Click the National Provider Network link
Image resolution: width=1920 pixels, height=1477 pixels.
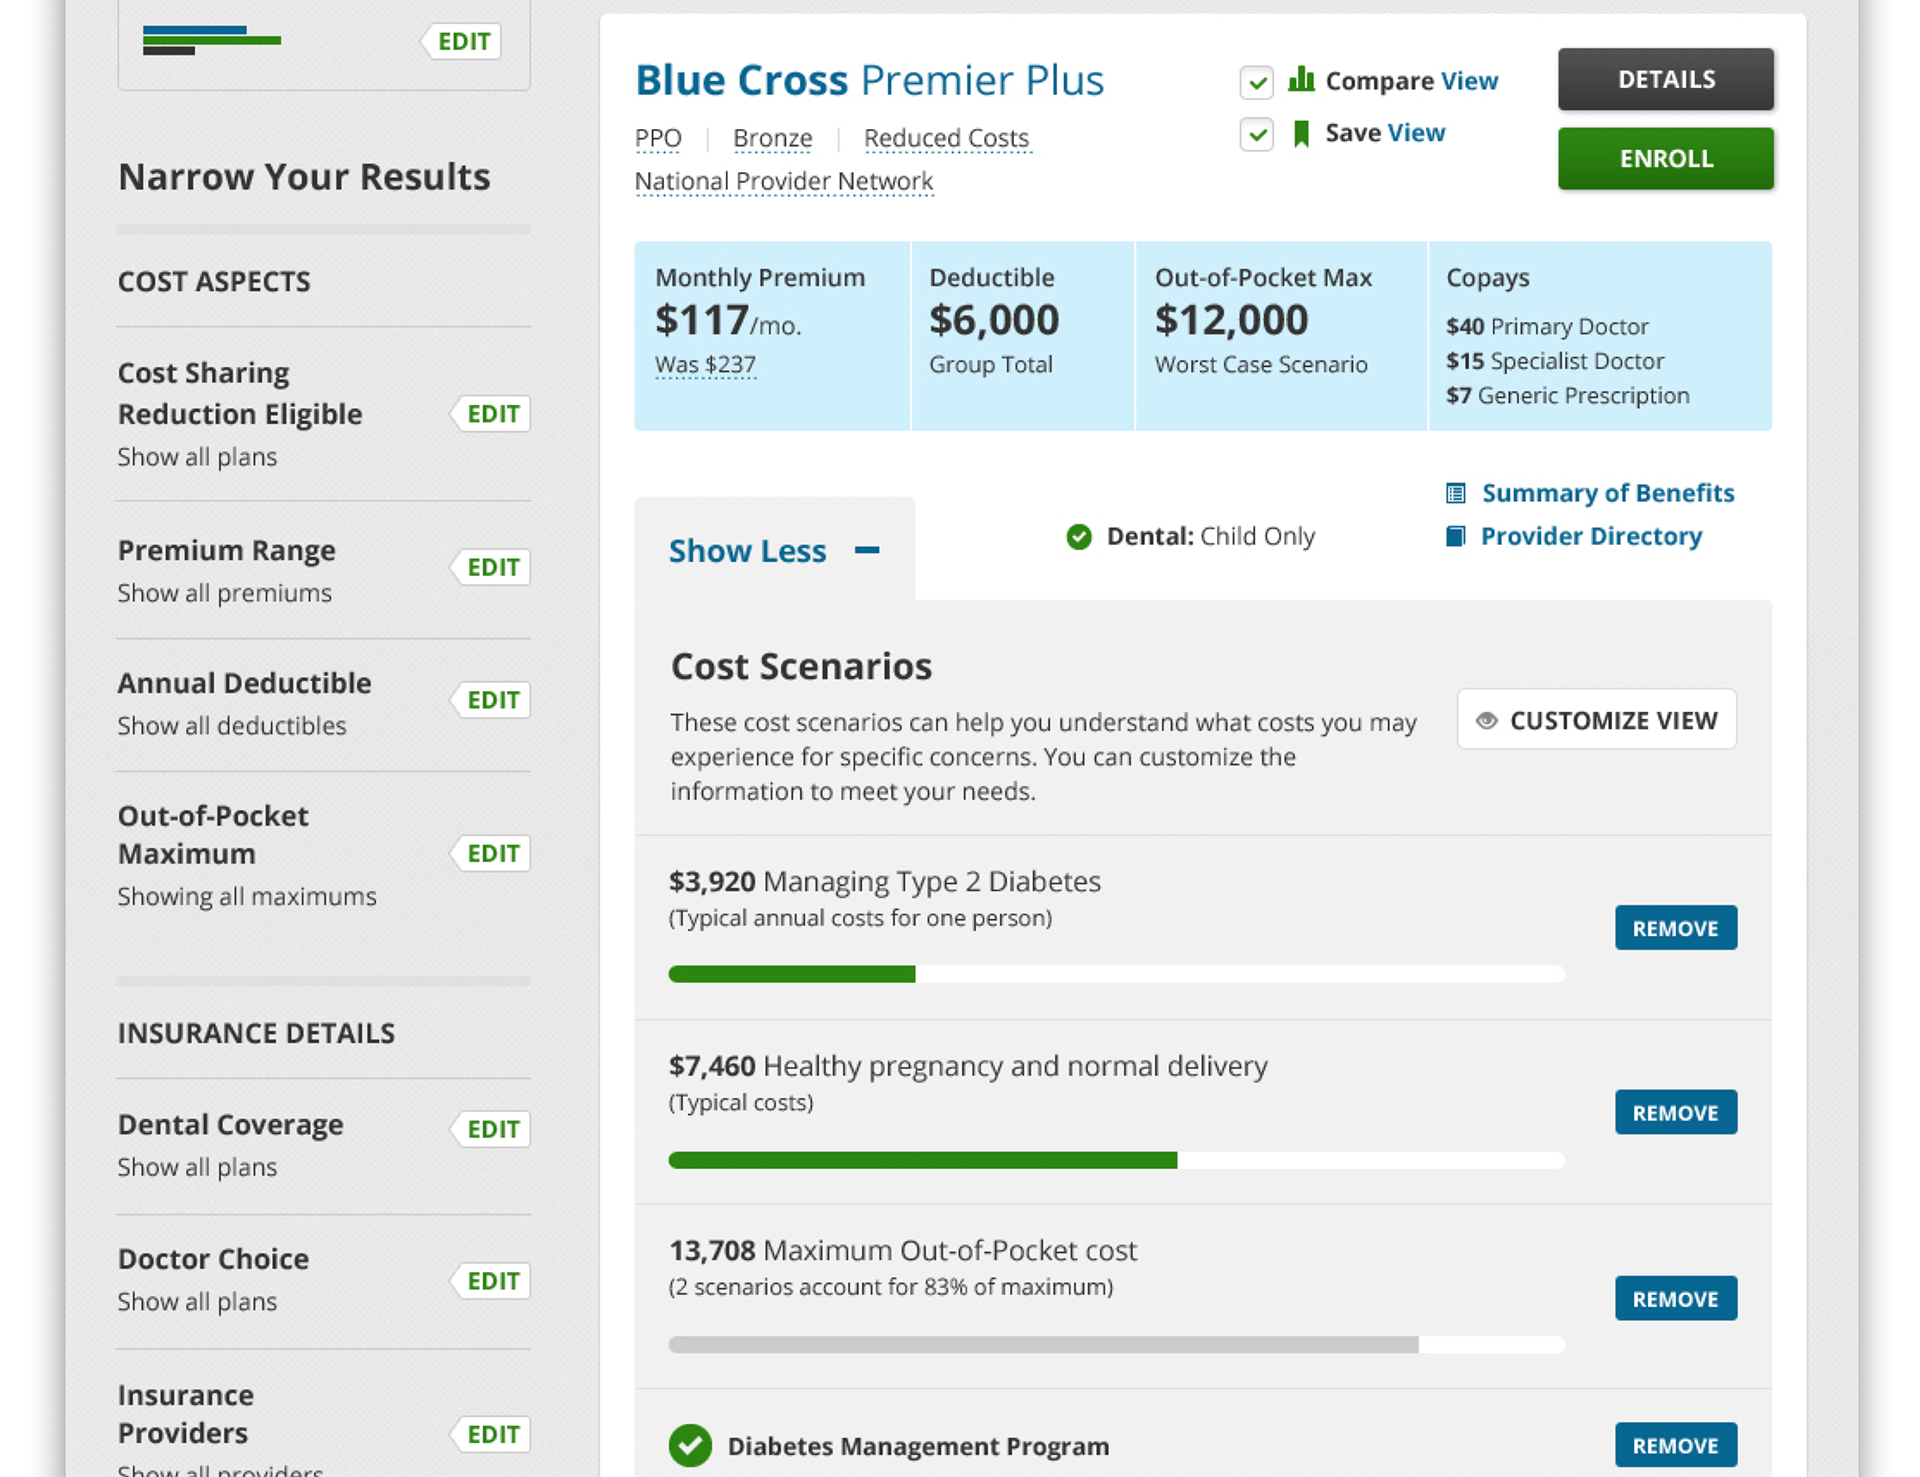784,181
